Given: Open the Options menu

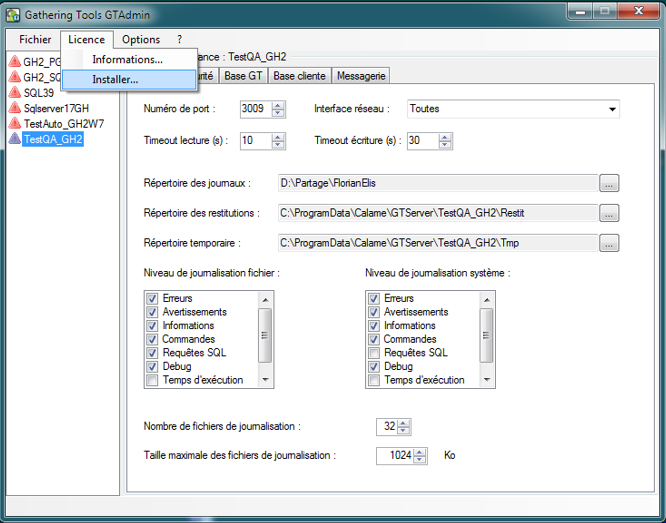Looking at the screenshot, I should (x=141, y=40).
